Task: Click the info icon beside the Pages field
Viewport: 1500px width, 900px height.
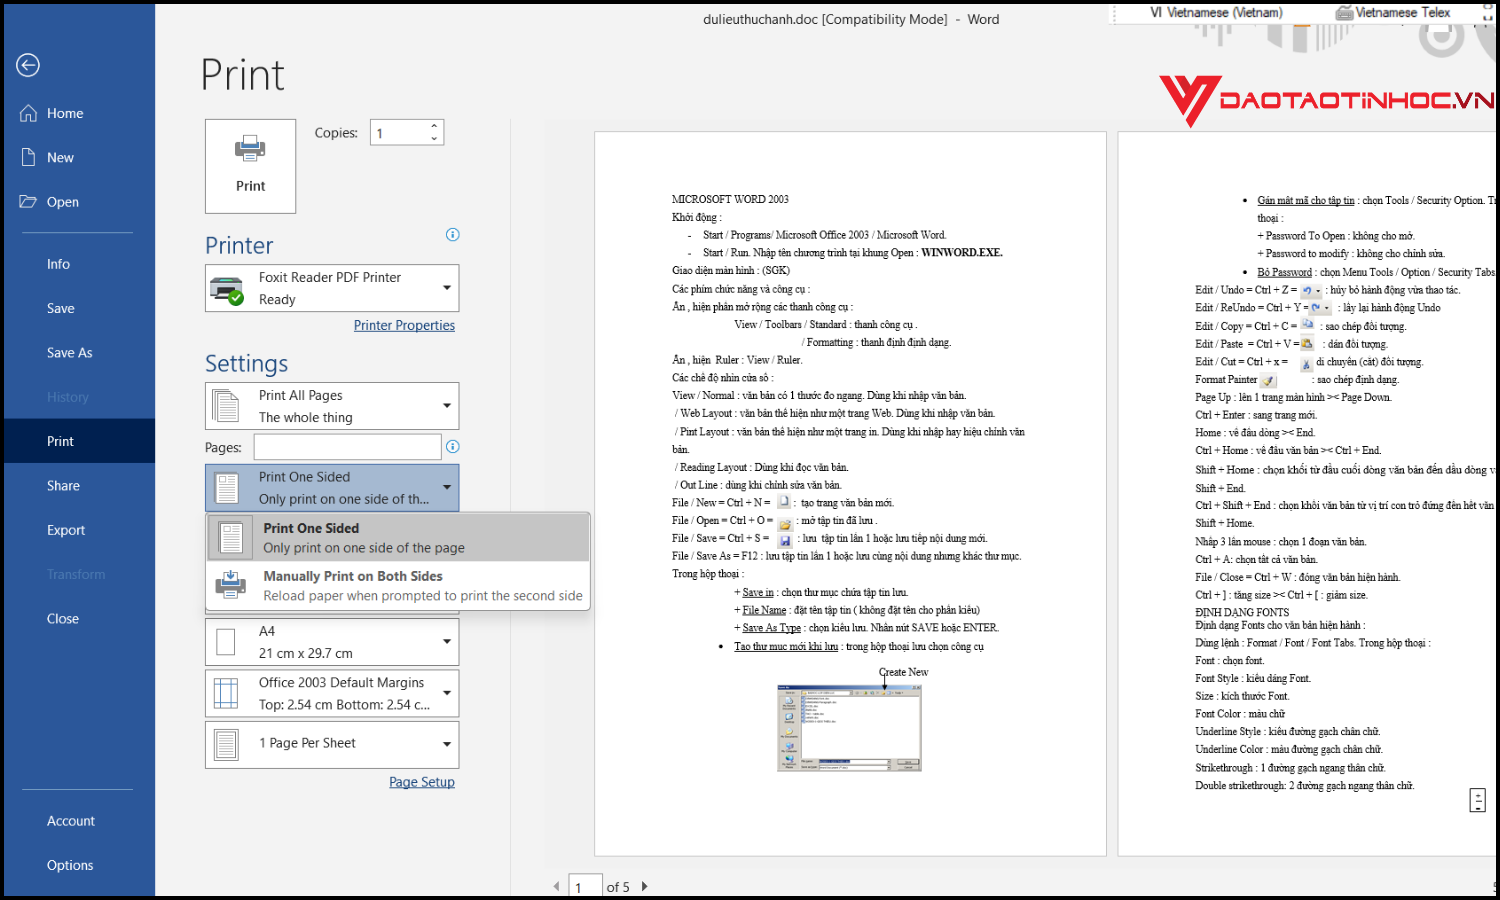Action: pyautogui.click(x=452, y=447)
